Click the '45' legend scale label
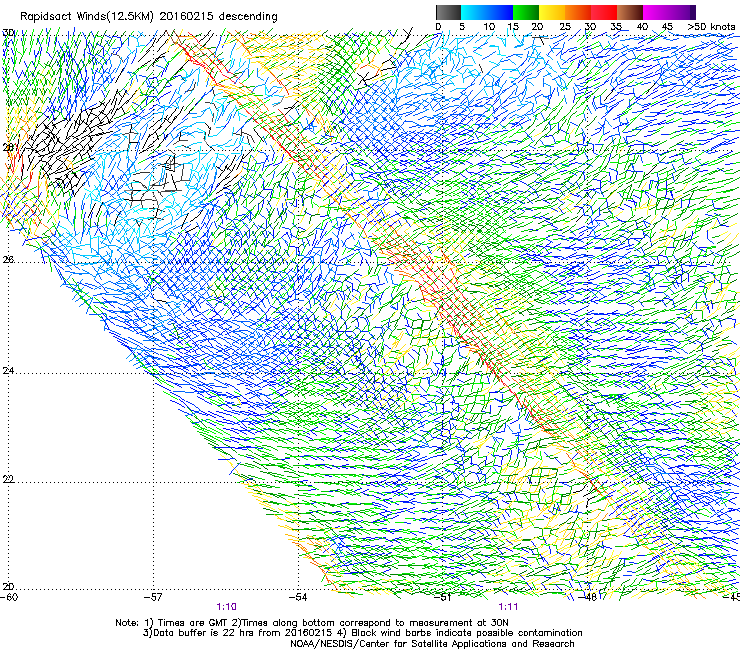This screenshot has height=650, width=740. click(667, 26)
